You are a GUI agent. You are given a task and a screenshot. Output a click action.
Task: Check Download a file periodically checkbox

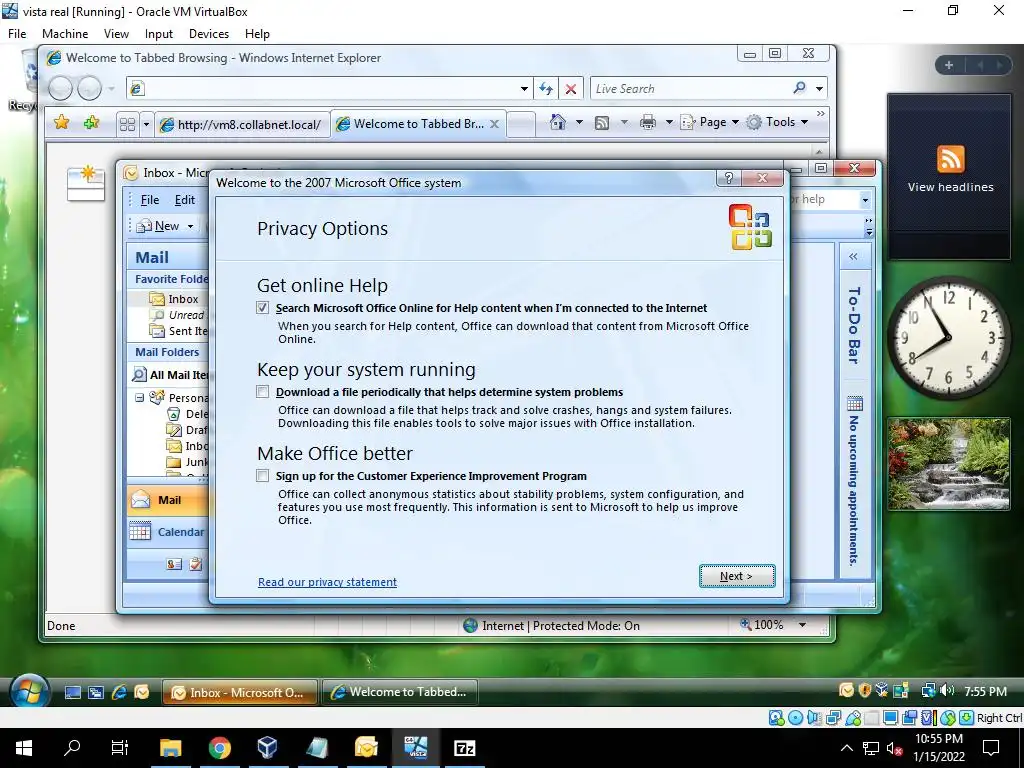click(x=263, y=392)
